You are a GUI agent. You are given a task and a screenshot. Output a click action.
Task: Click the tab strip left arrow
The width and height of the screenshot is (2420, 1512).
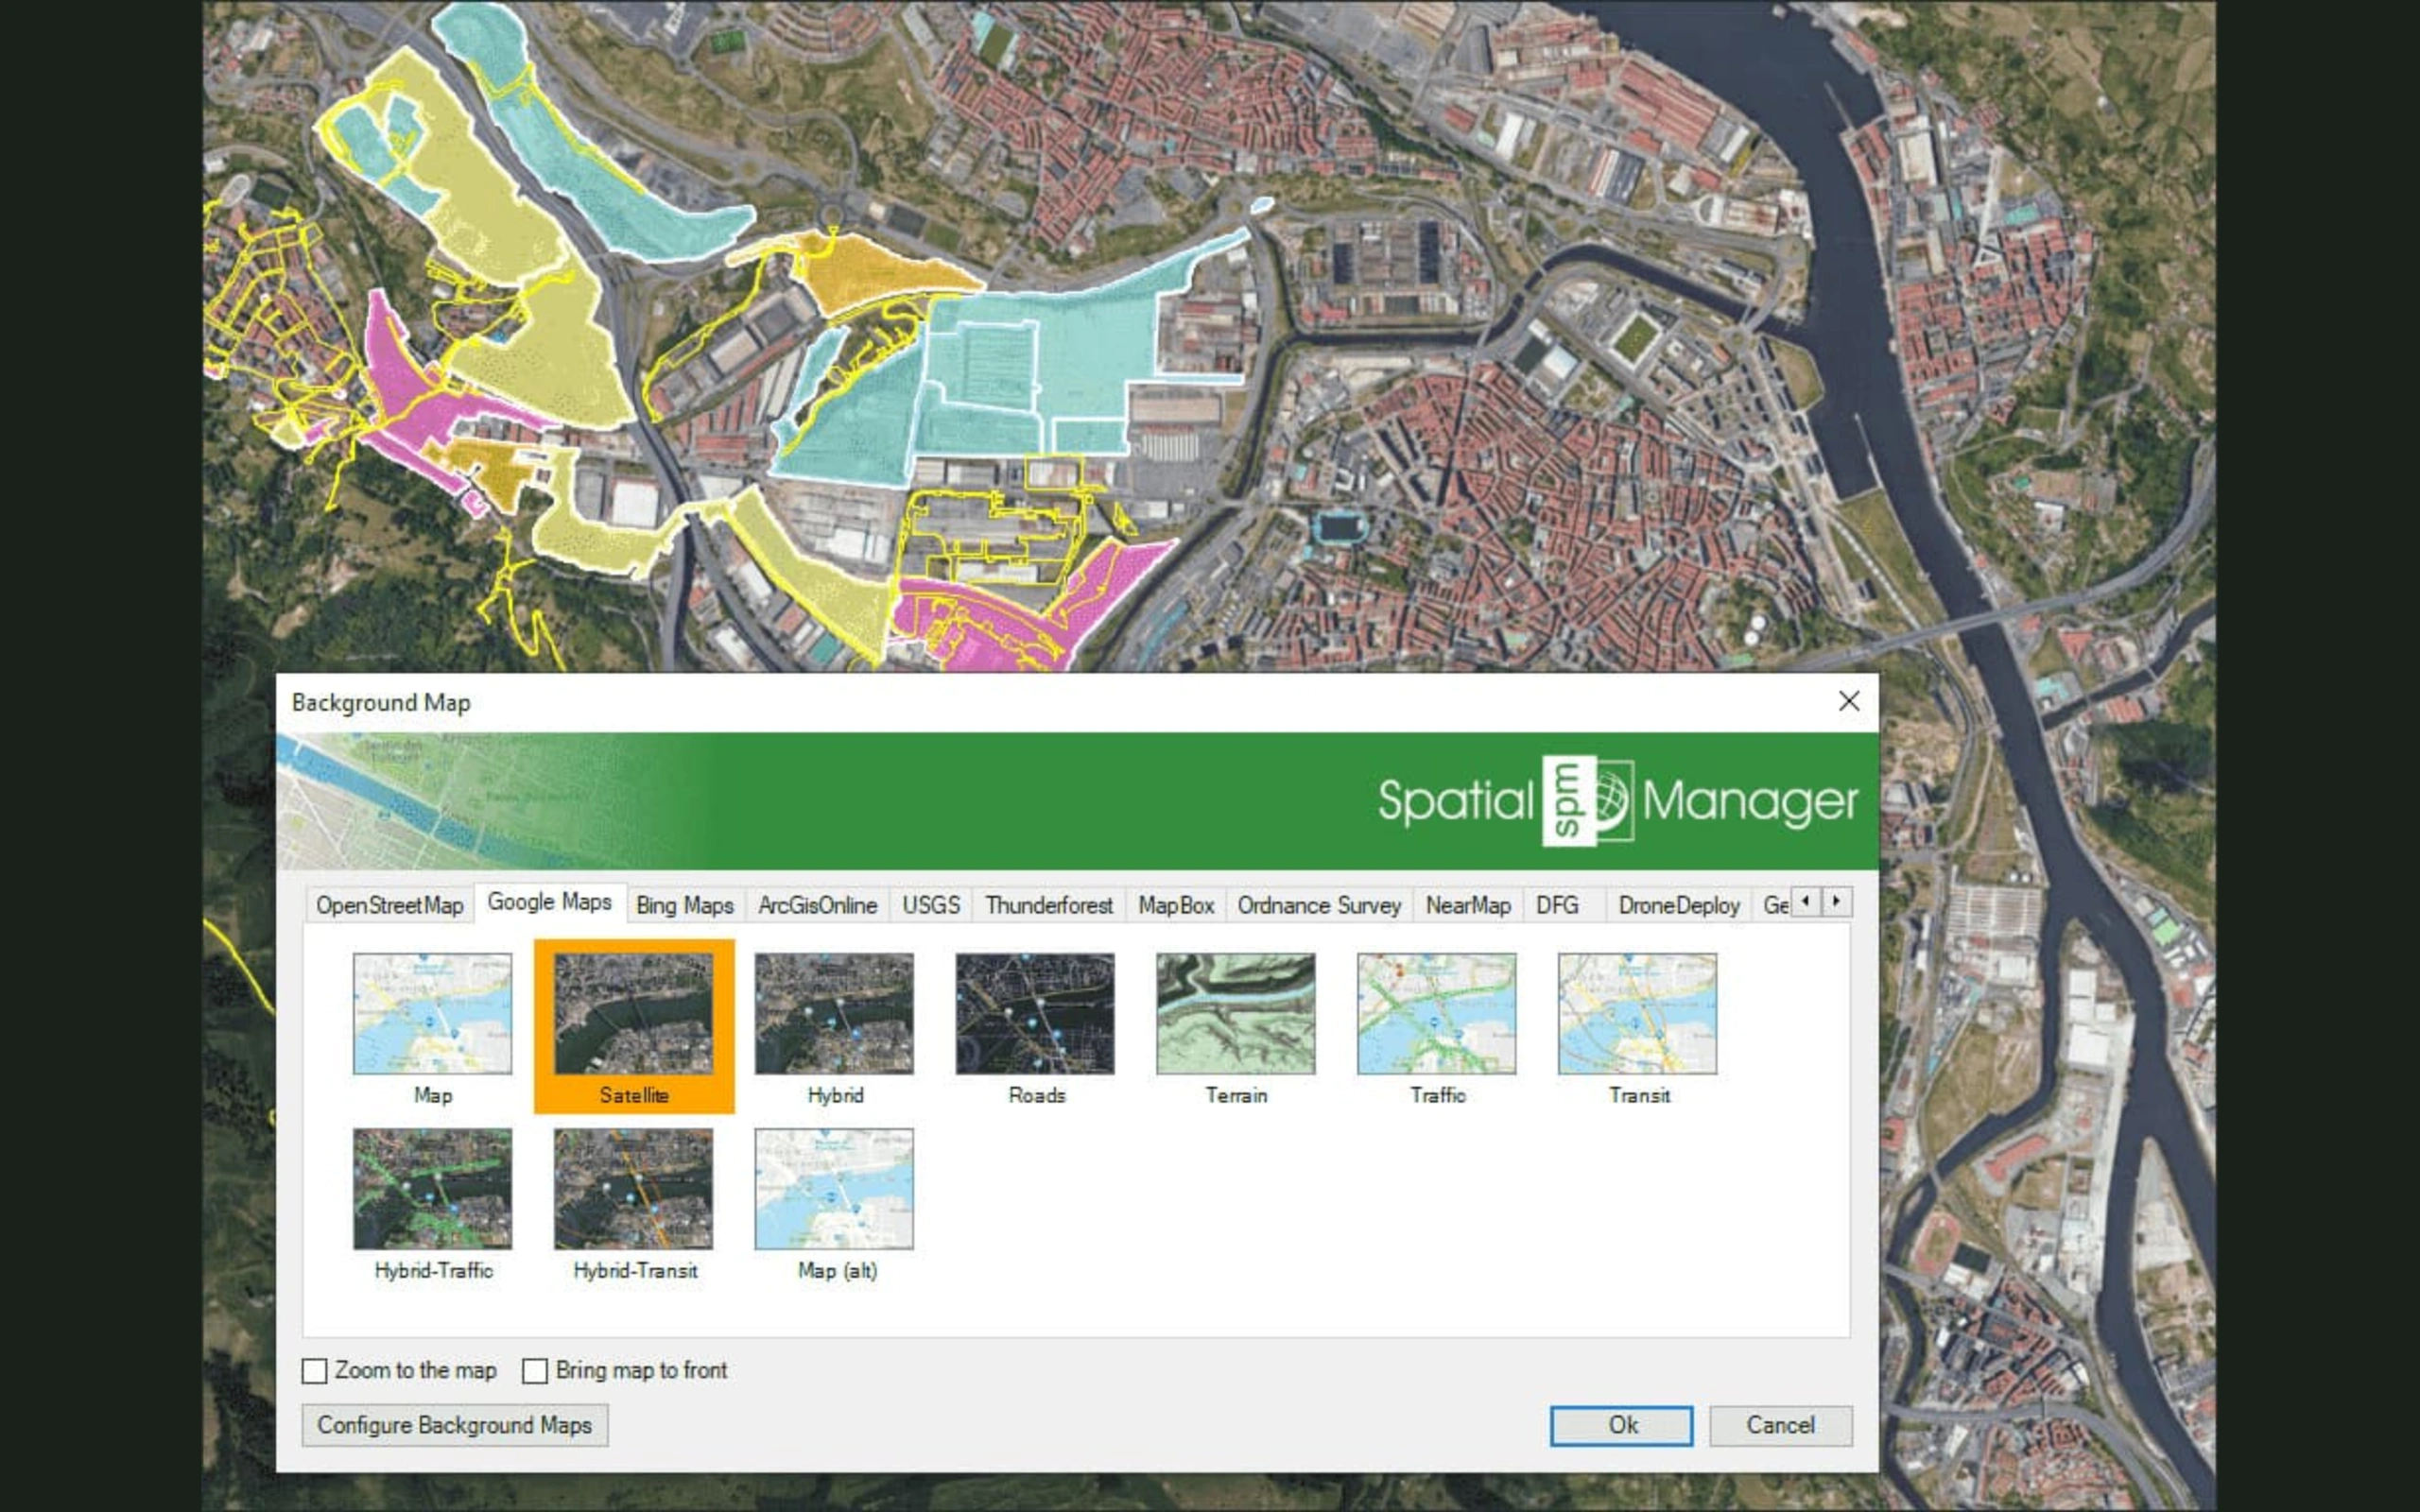click(x=1806, y=901)
